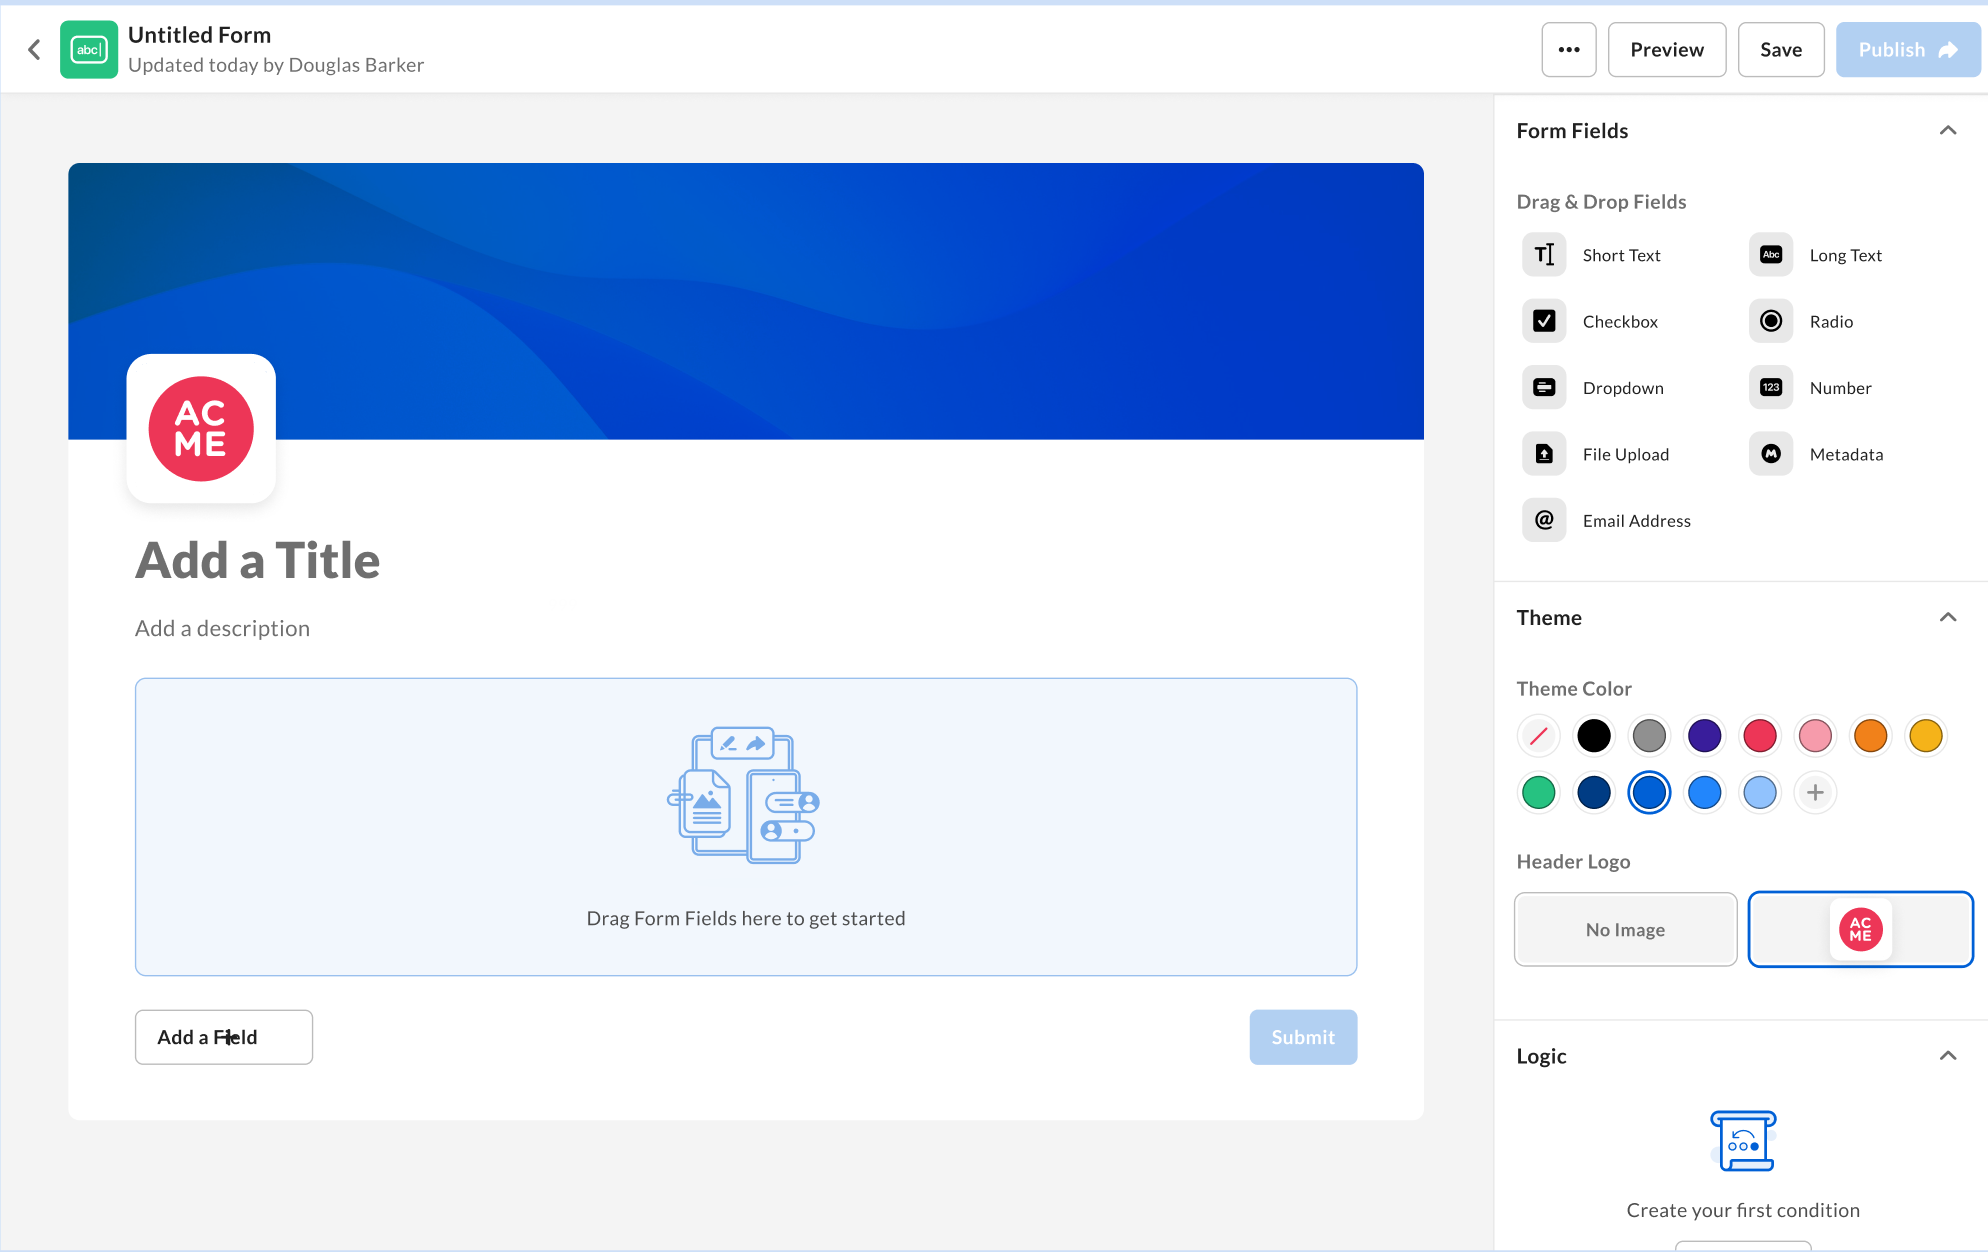Click the Preview button
This screenshot has height=1252, width=1988.
point(1666,49)
